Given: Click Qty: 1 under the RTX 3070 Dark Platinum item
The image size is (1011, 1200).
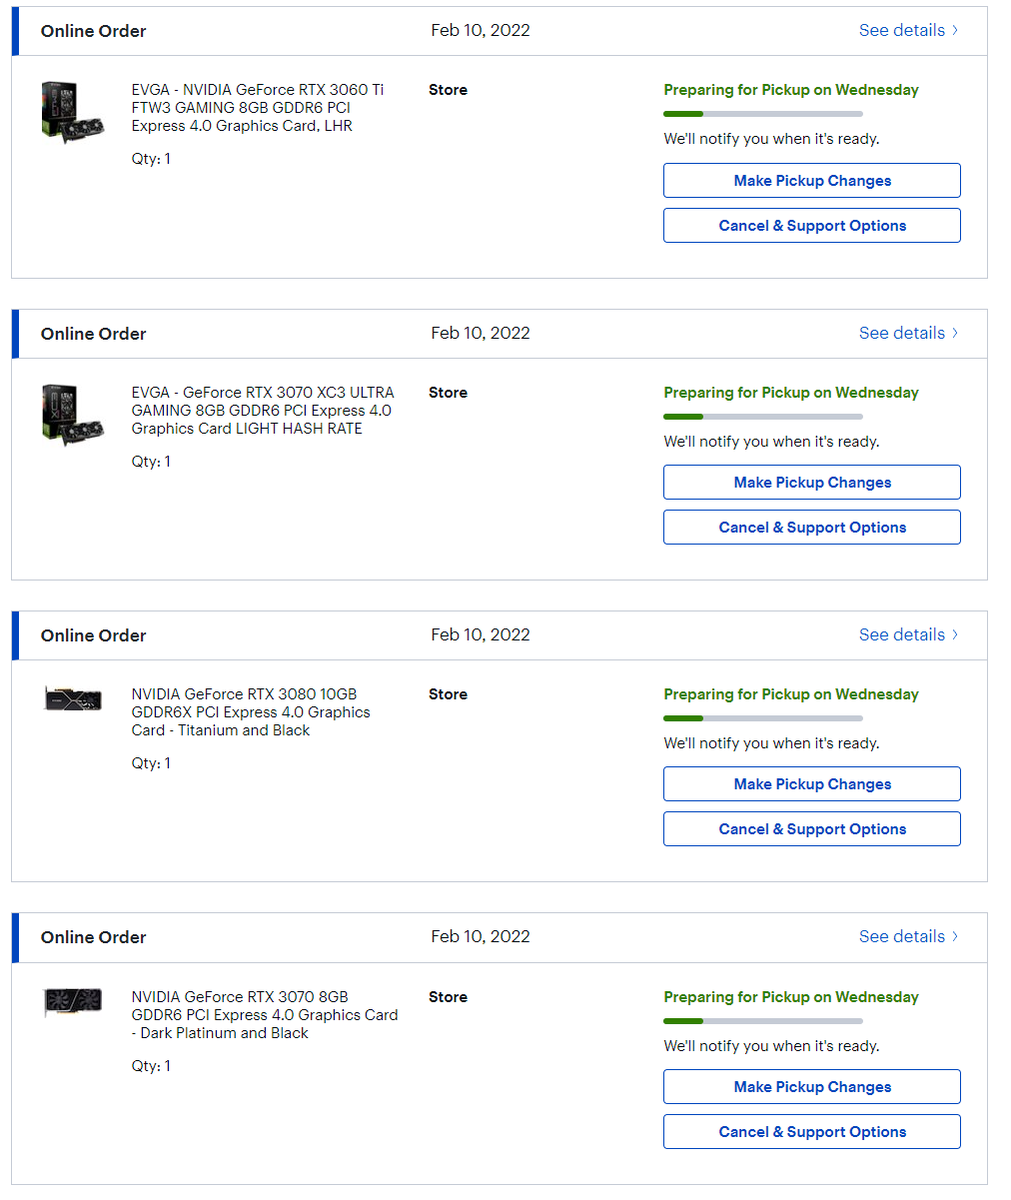Looking at the screenshot, I should (x=151, y=1066).
